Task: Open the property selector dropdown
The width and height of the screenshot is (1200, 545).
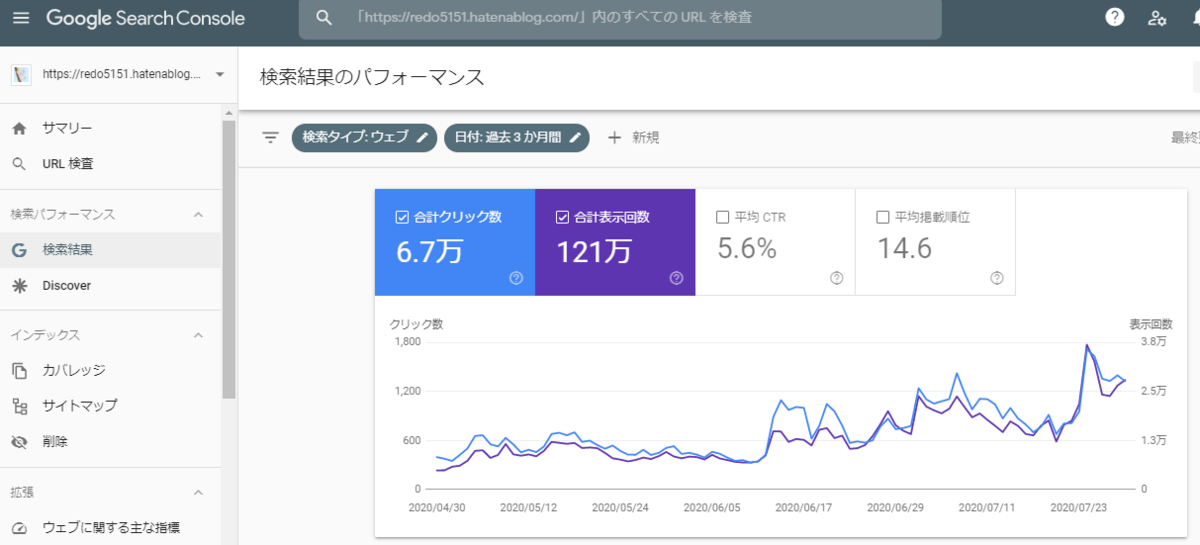Action: (219, 75)
